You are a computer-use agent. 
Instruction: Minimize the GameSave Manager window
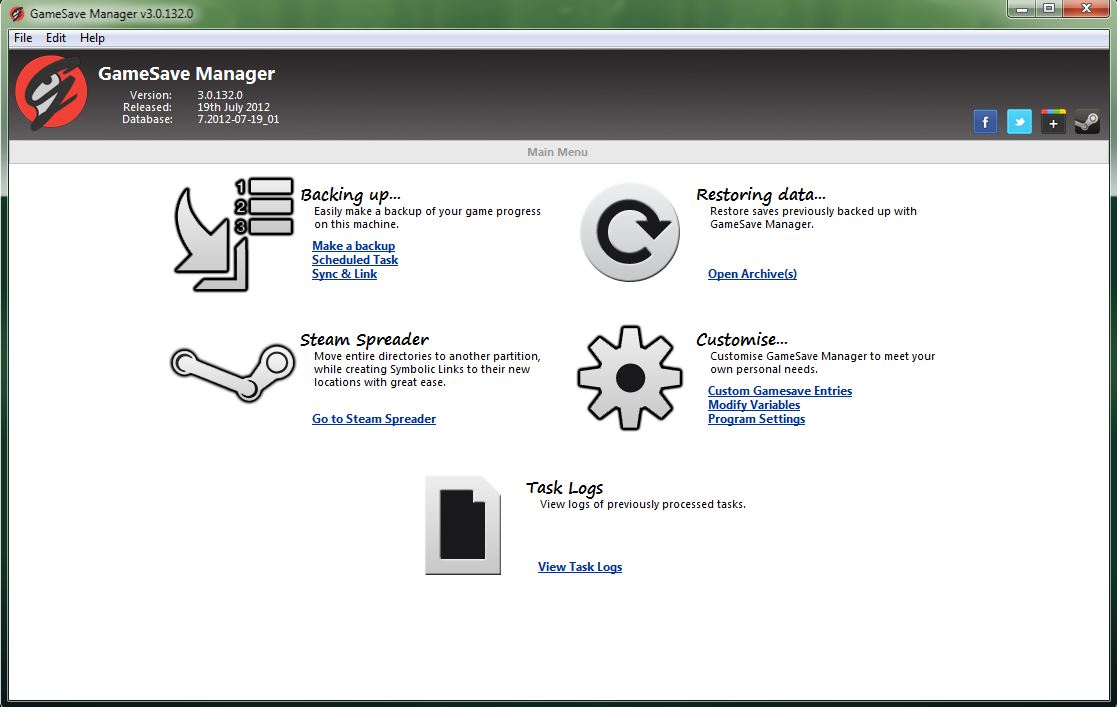coord(1022,9)
